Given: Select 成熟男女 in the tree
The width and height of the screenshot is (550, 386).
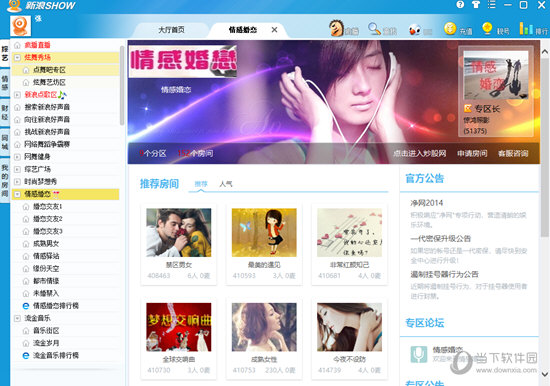Looking at the screenshot, I should (x=46, y=244).
